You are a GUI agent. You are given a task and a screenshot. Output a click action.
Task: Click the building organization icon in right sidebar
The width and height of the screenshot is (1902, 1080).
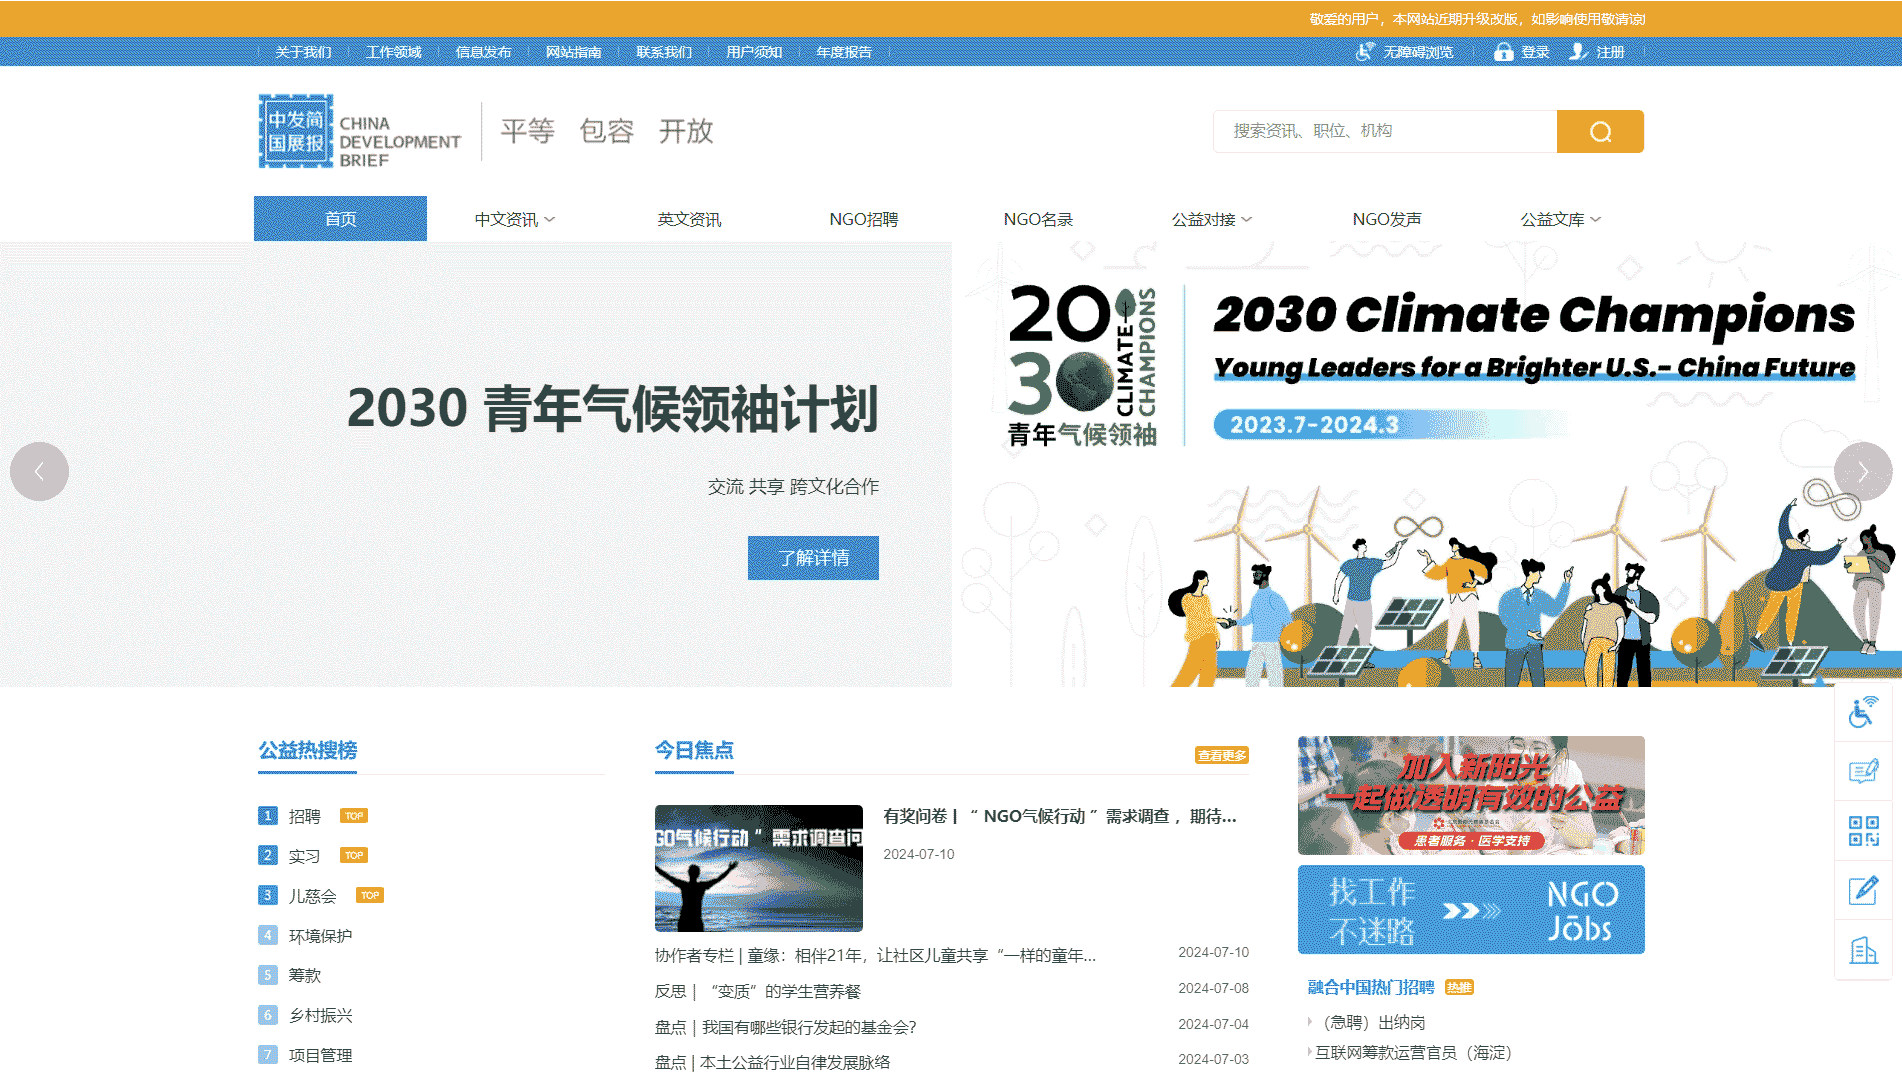coord(1863,950)
